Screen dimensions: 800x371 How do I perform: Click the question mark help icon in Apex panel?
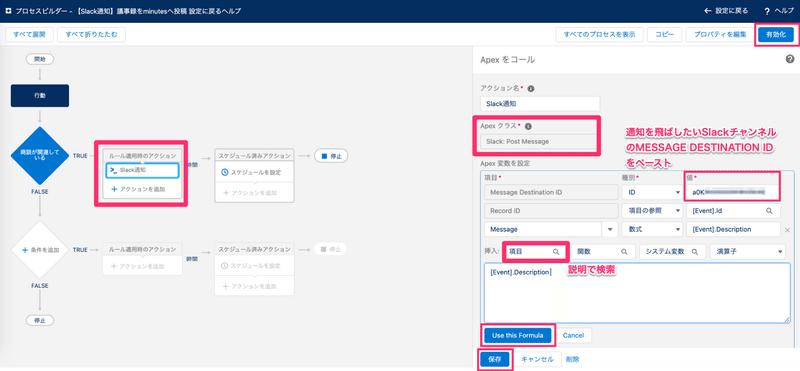(x=790, y=59)
